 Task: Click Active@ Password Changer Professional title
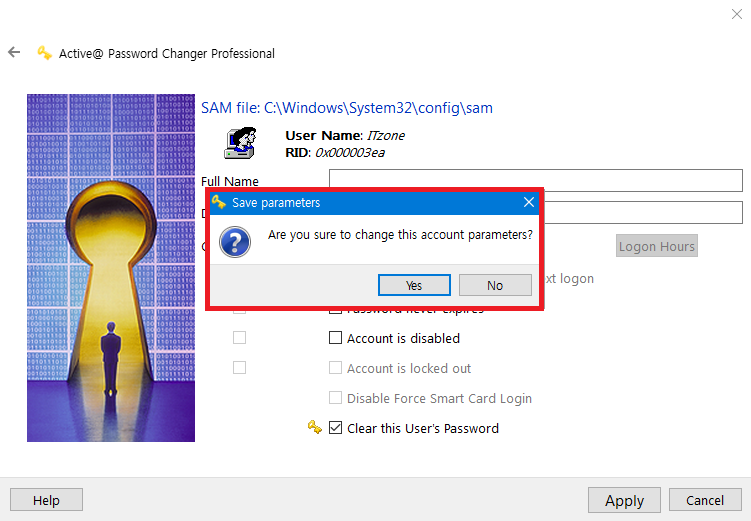click(167, 54)
